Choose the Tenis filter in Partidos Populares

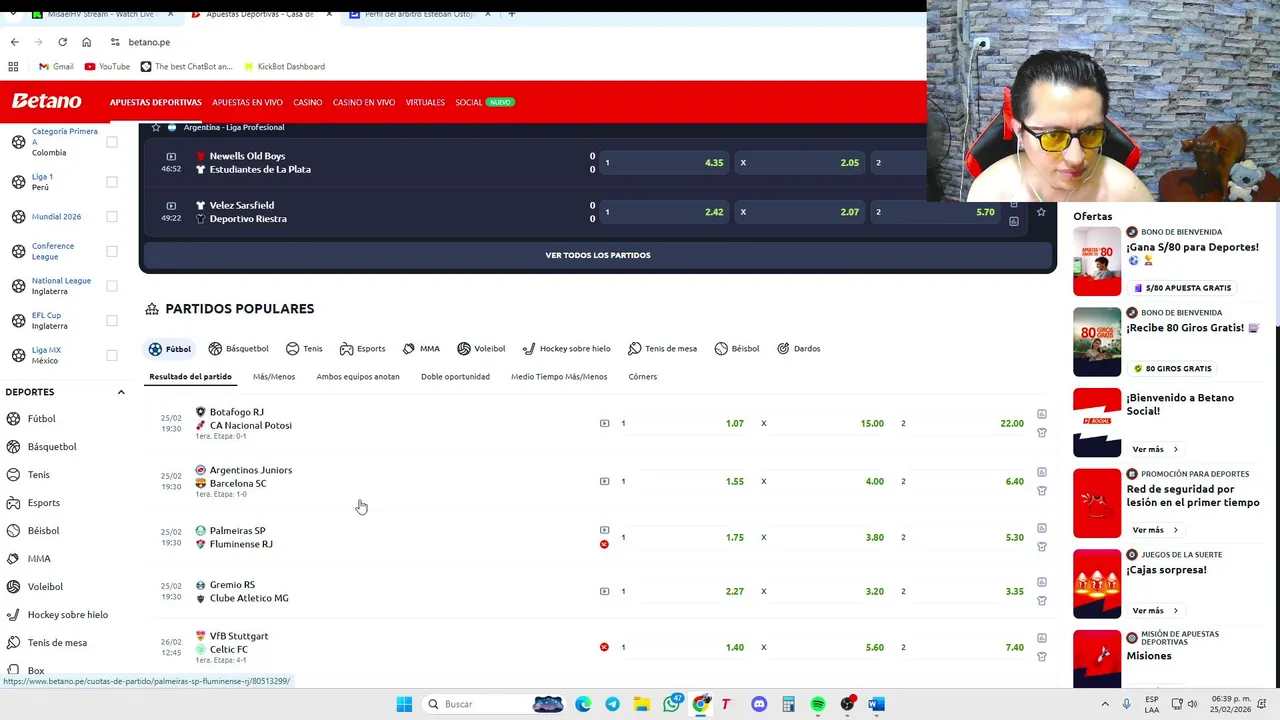pos(304,349)
